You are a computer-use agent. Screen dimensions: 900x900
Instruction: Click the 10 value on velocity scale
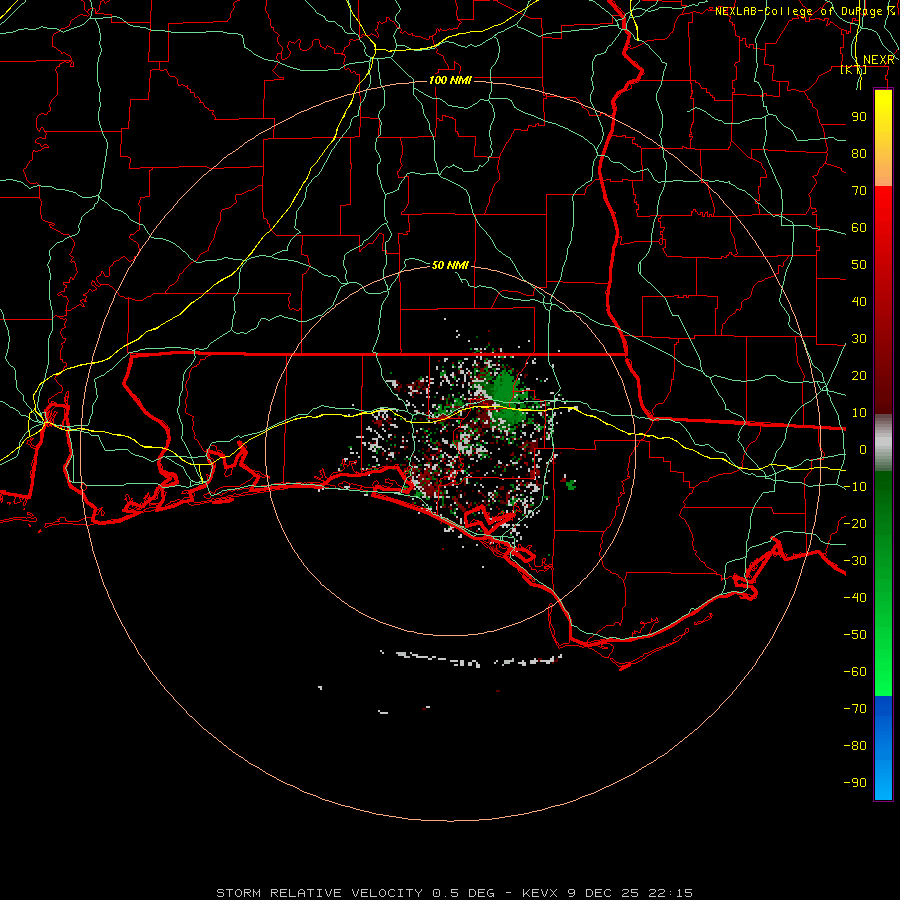859,413
